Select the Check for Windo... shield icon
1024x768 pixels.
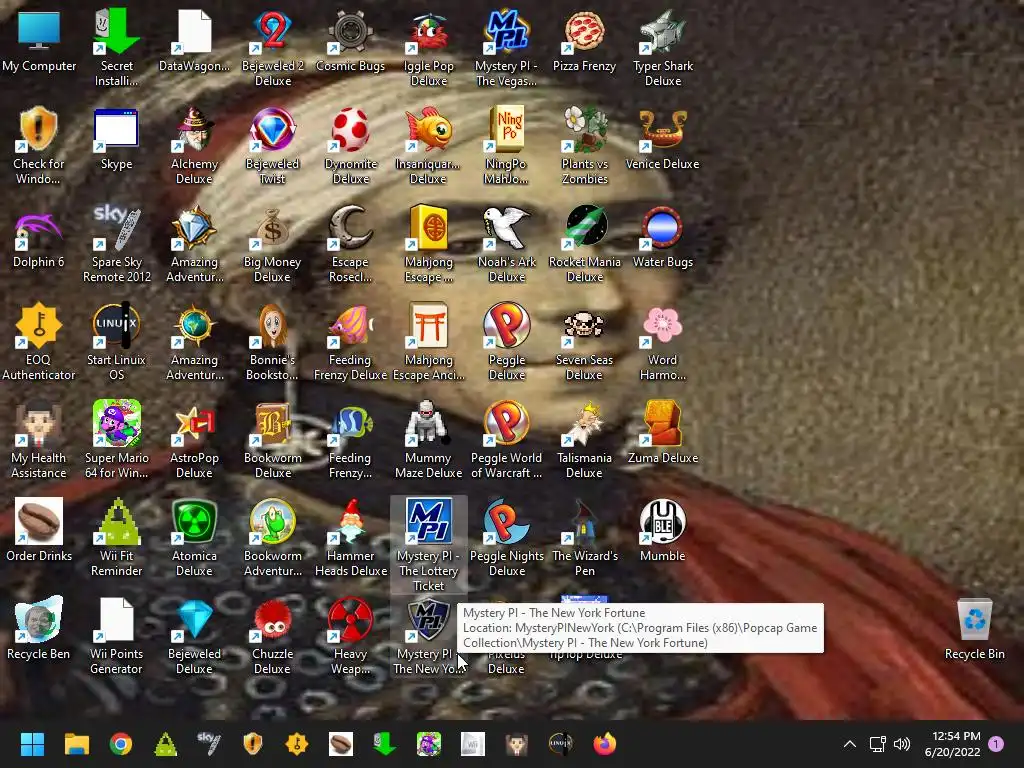[x=39, y=145]
